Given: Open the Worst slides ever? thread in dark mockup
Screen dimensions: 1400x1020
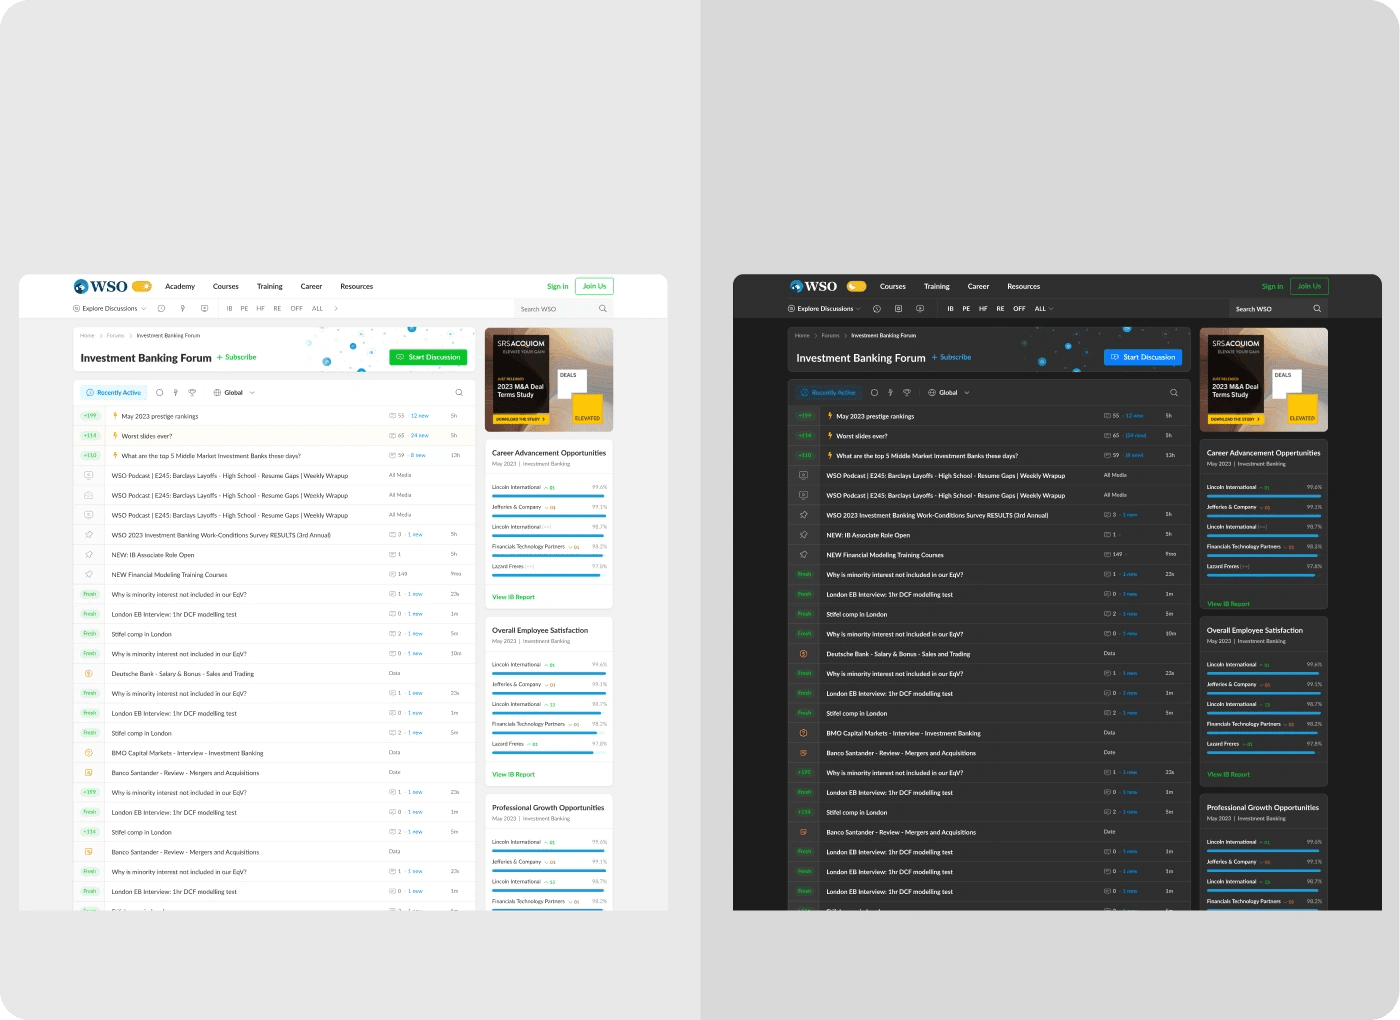Looking at the screenshot, I should [862, 436].
